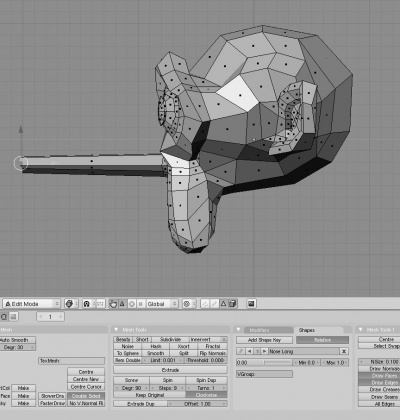Switch to face select mode triangle icon
Viewport: 400px width, 420px height.
[x=223, y=304]
